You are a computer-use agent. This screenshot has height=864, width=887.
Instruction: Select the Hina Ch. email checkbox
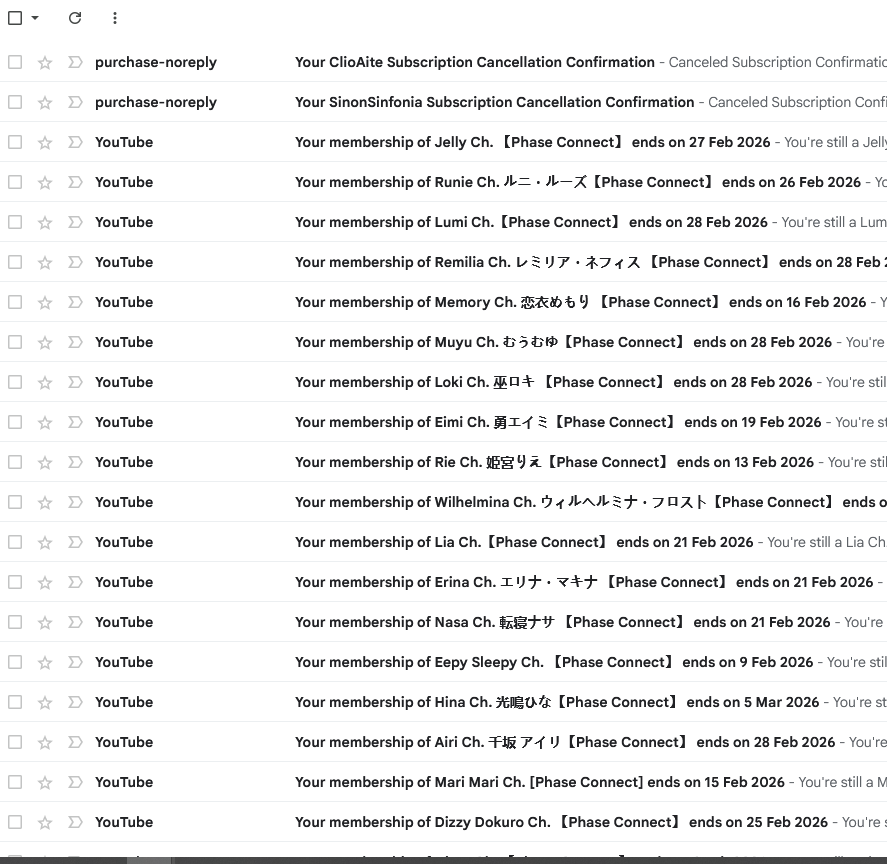[x=15, y=702]
